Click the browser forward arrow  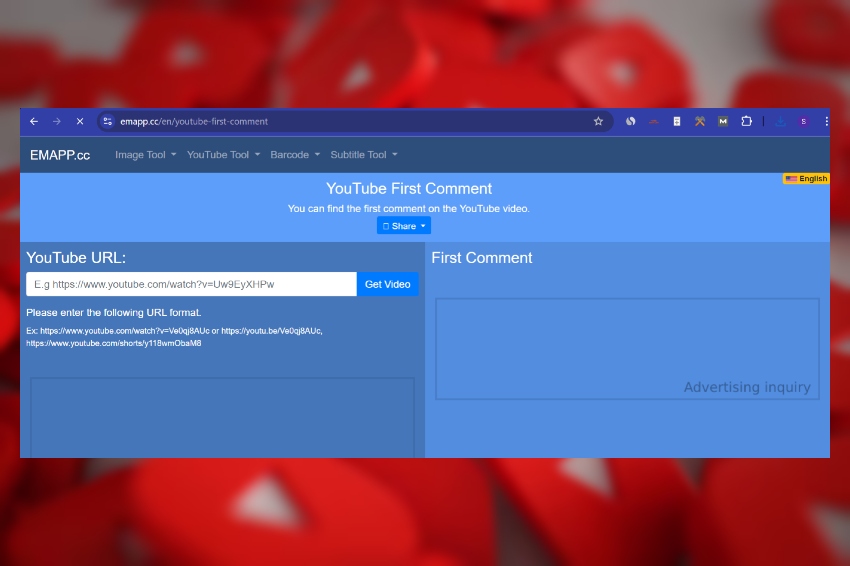pyautogui.click(x=57, y=121)
